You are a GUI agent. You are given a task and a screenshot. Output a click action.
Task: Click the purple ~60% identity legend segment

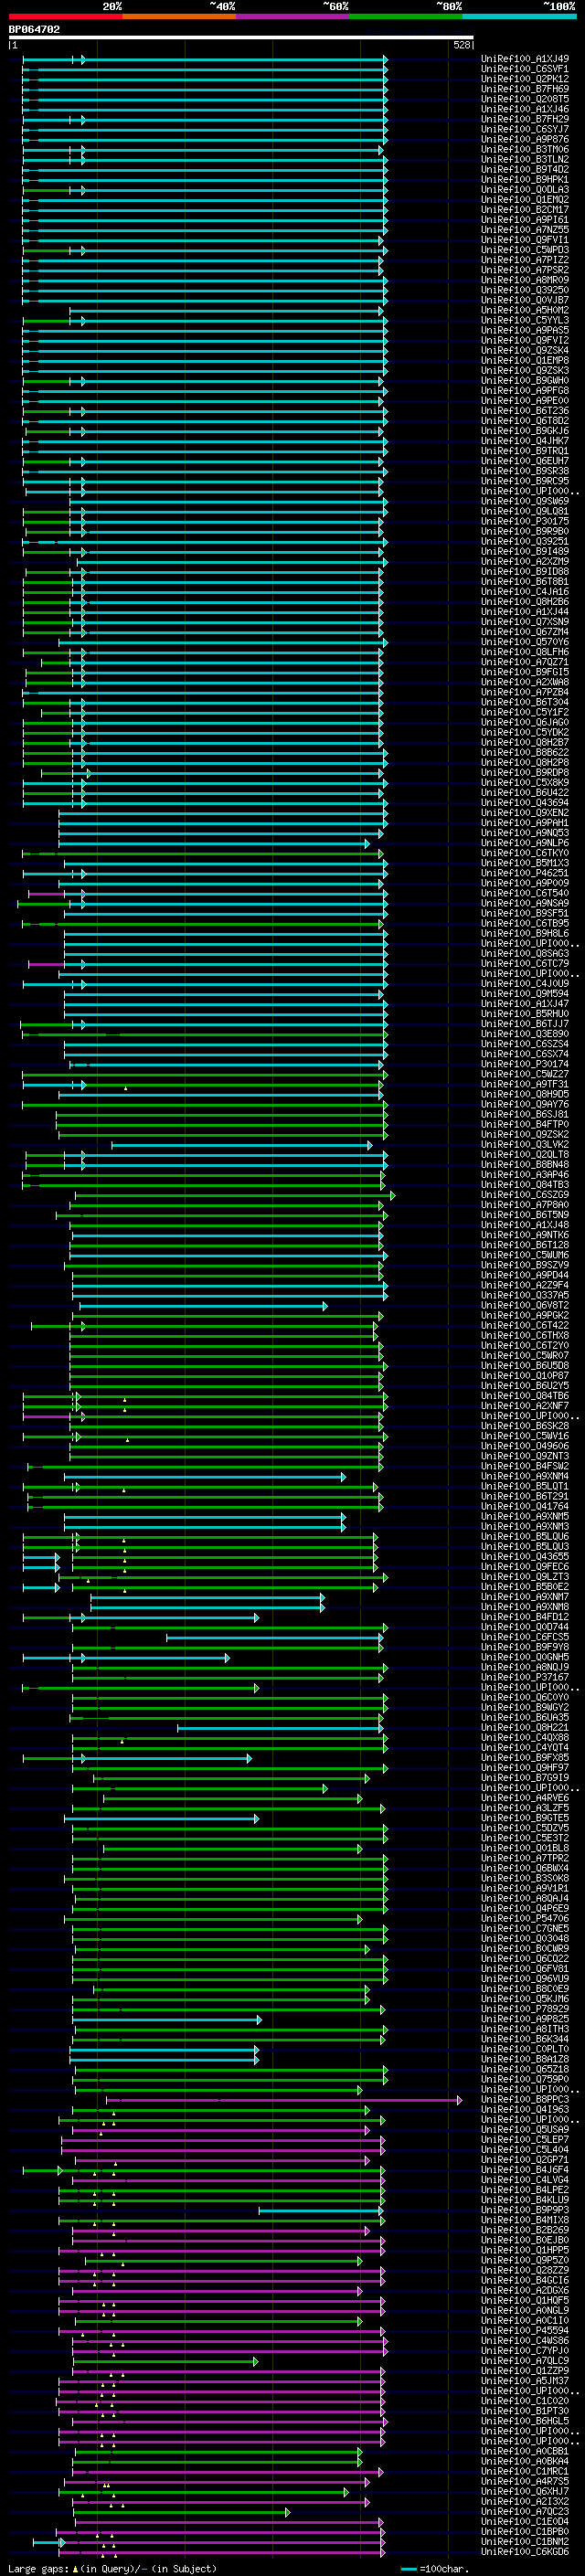click(x=293, y=16)
